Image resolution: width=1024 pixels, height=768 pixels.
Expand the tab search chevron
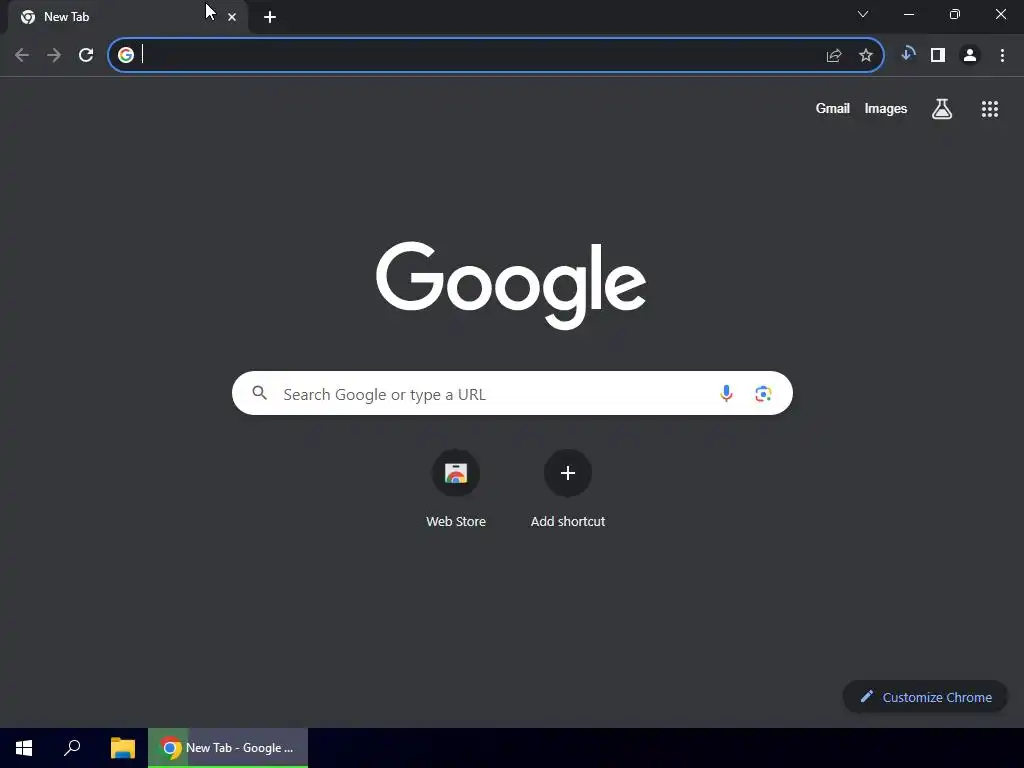[x=862, y=14]
